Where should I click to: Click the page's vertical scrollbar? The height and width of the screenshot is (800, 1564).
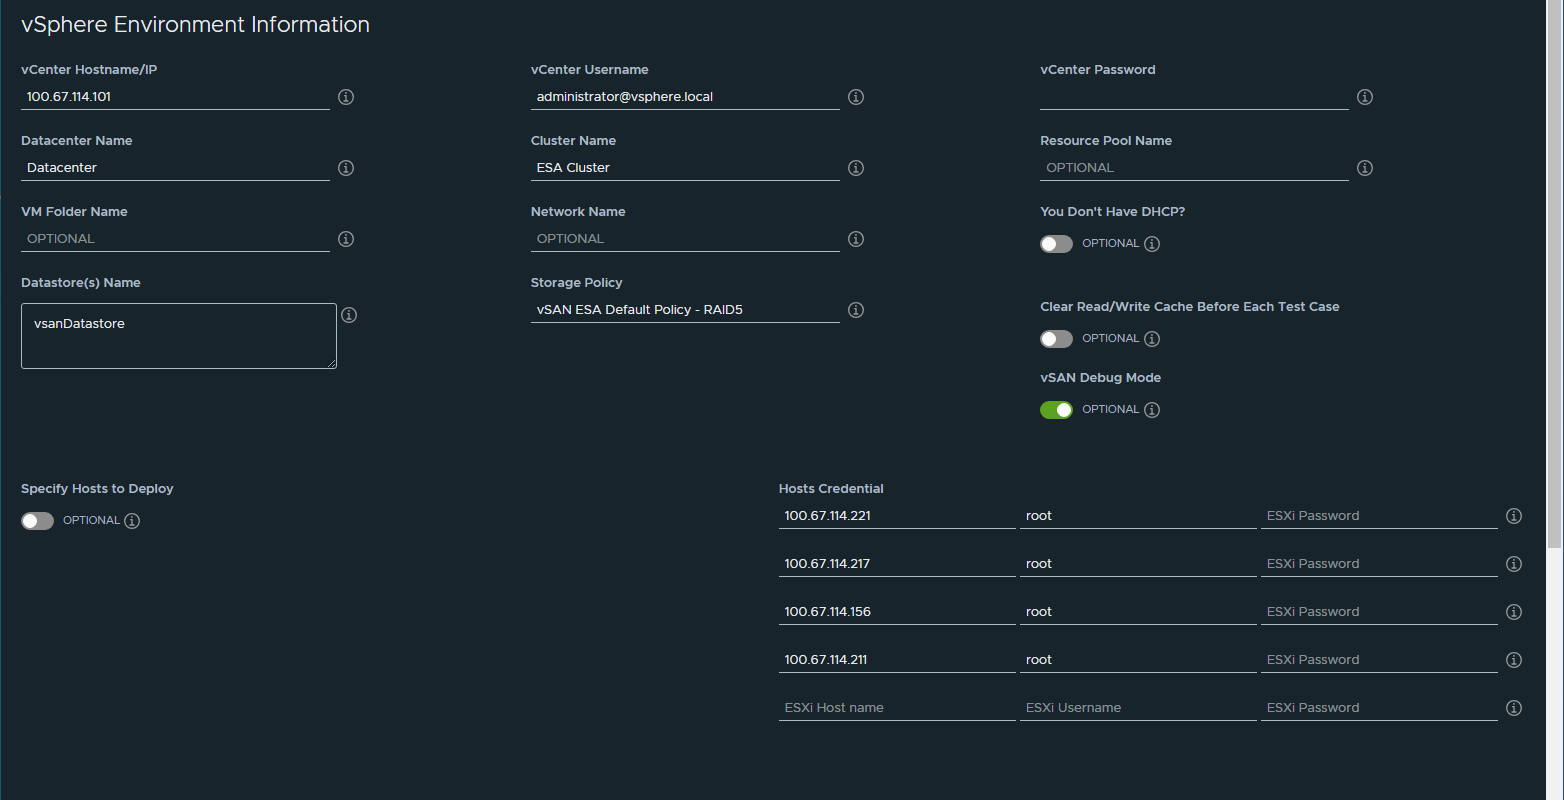coord(1555,275)
